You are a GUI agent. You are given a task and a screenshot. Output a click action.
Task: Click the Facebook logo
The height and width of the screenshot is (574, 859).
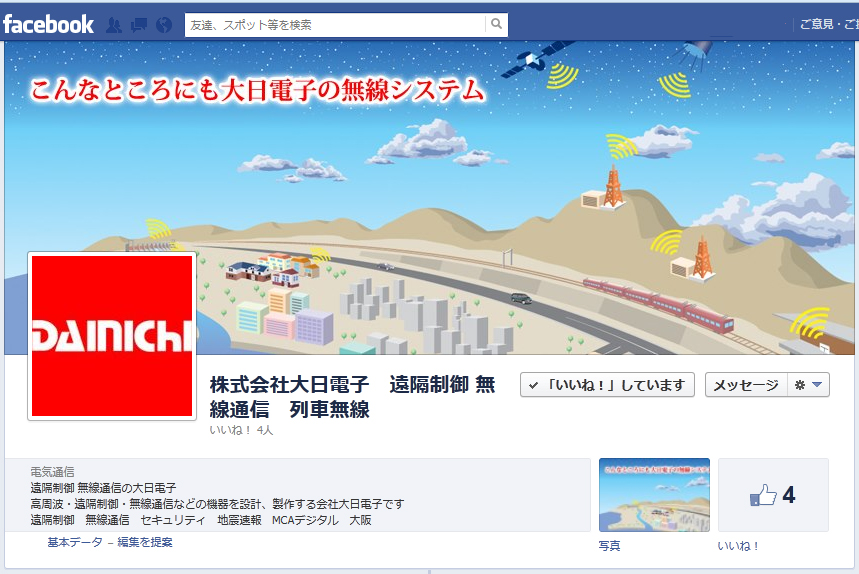click(x=48, y=25)
